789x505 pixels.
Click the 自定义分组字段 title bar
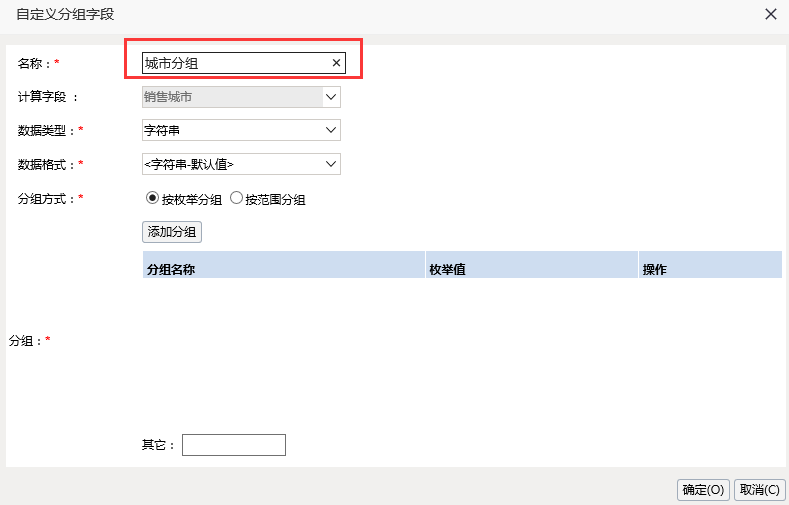pos(382,14)
